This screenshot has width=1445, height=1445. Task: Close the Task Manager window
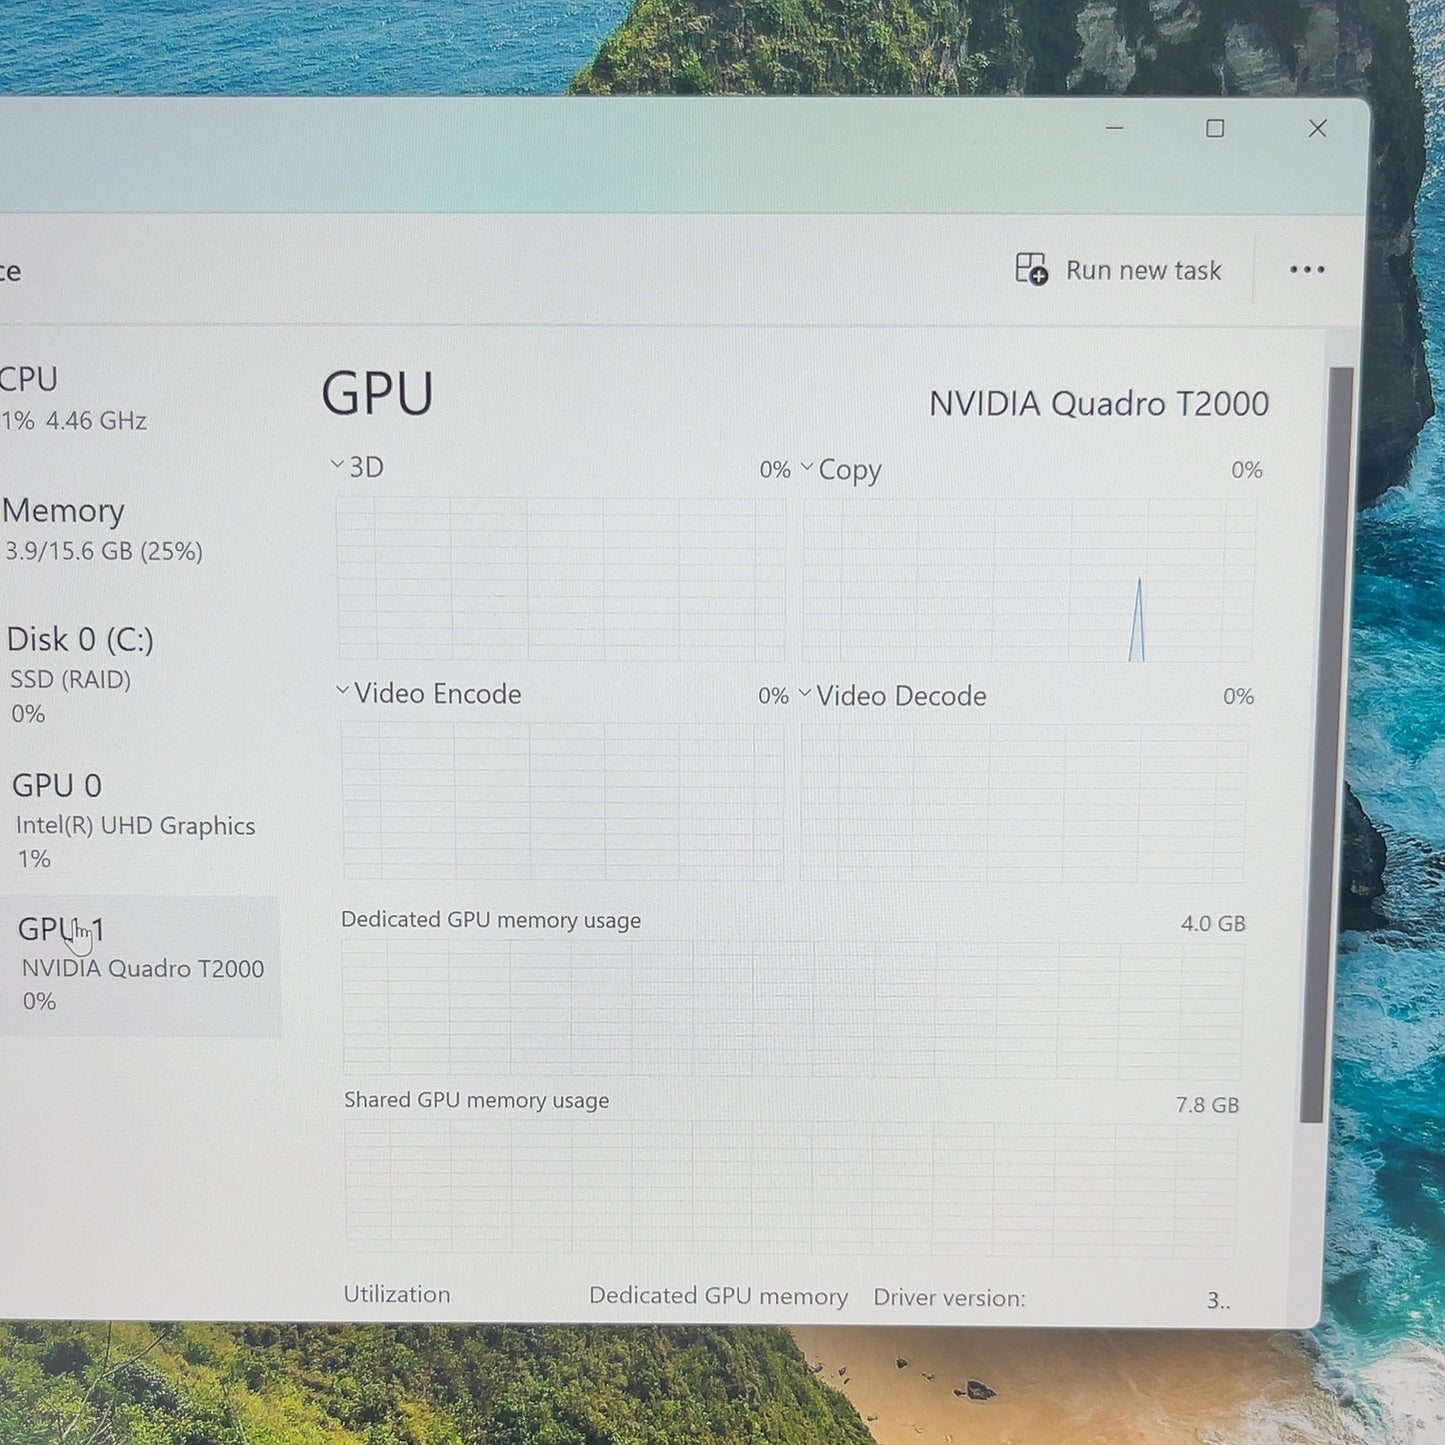pyautogui.click(x=1317, y=128)
